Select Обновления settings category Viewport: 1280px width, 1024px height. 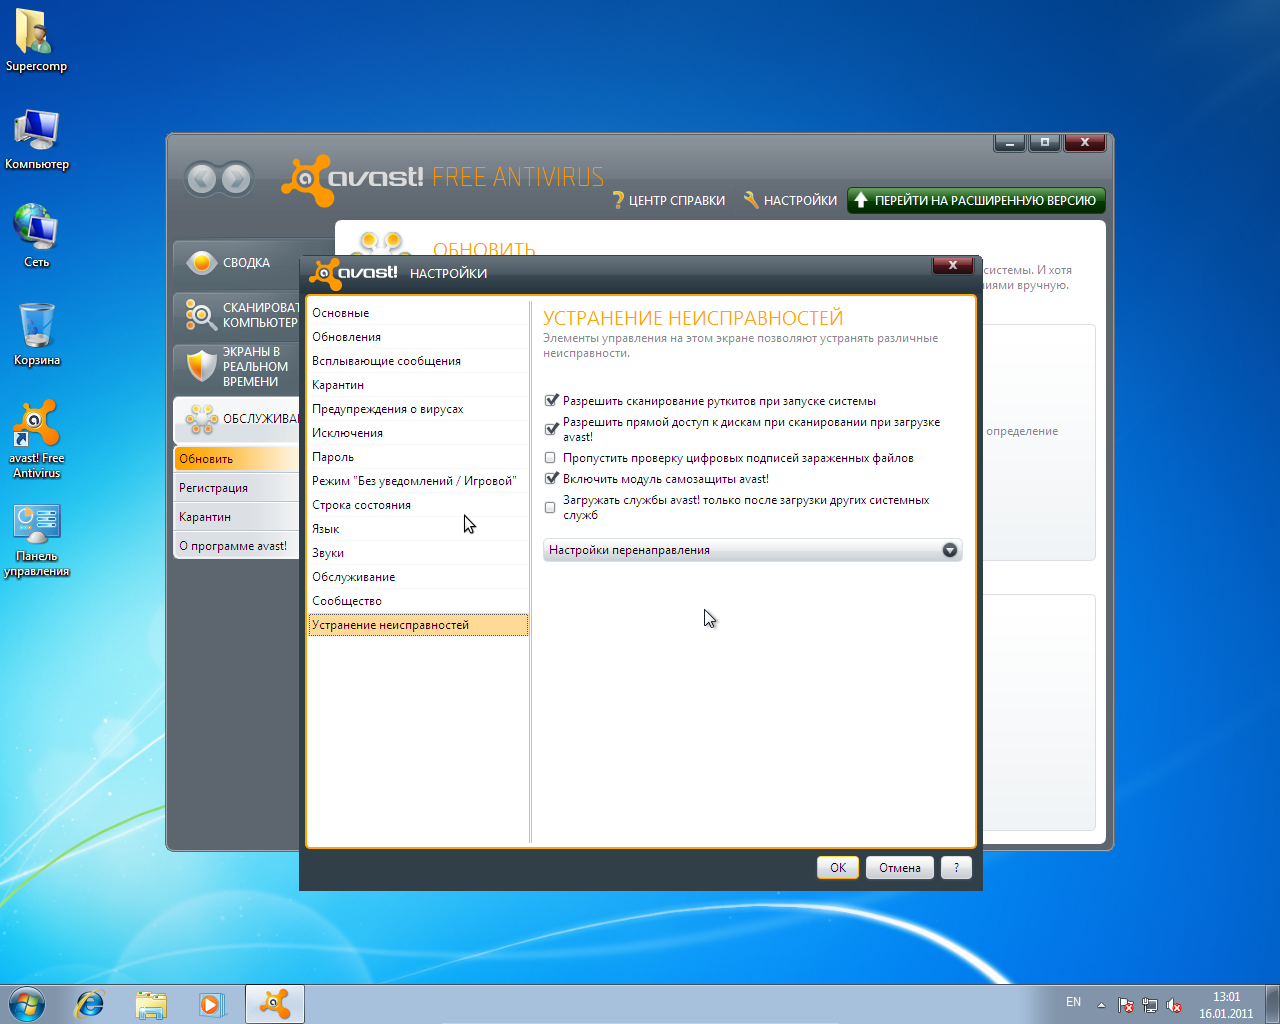[x=418, y=337]
